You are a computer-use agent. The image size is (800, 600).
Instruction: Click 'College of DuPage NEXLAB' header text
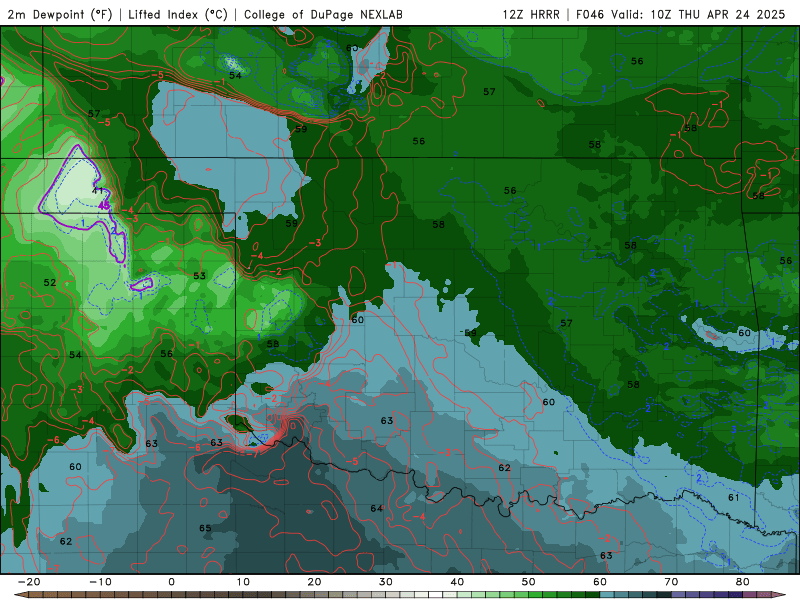[323, 14]
